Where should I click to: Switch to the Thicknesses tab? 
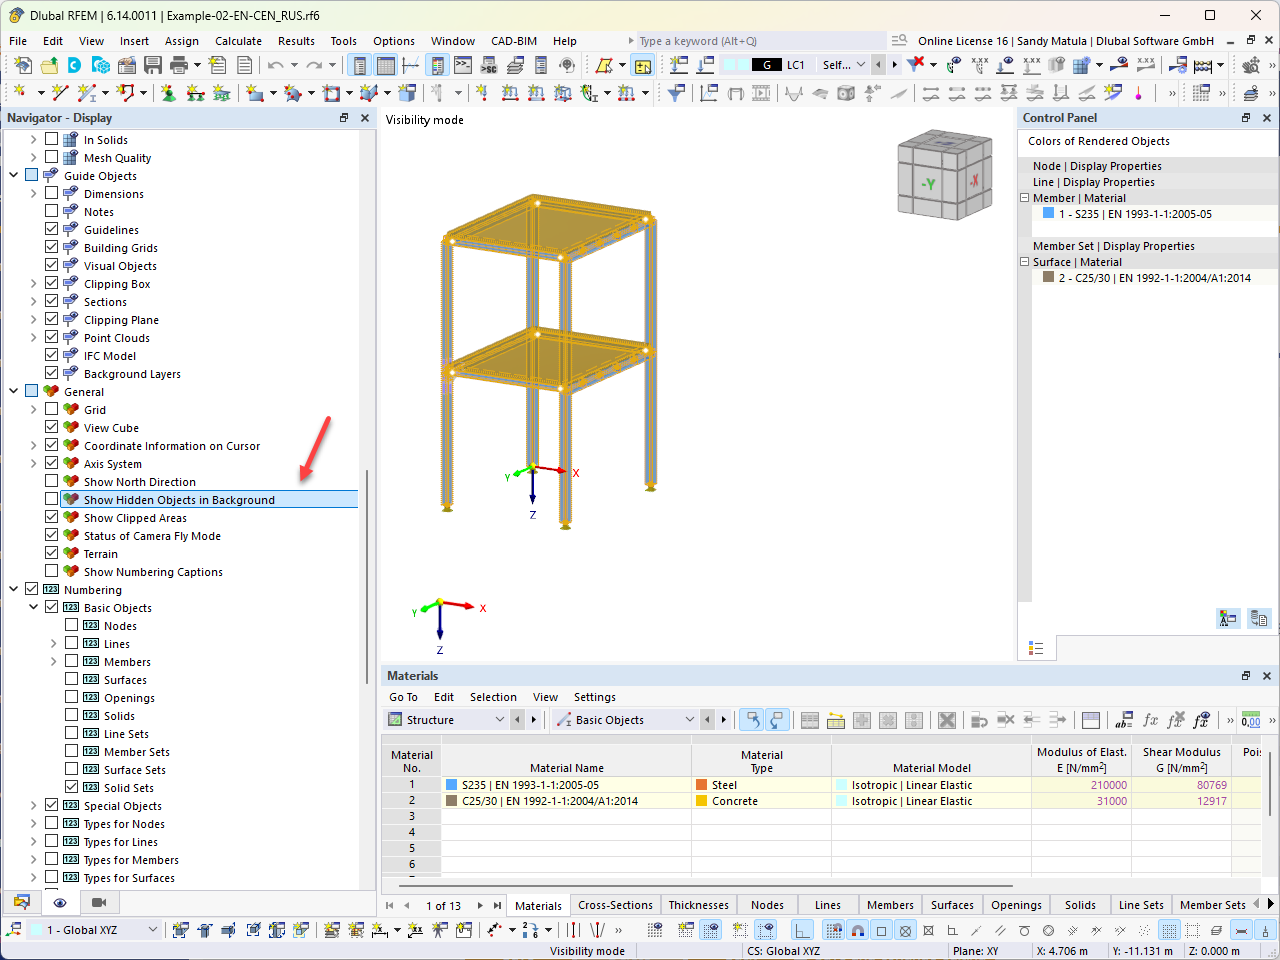[x=698, y=905]
